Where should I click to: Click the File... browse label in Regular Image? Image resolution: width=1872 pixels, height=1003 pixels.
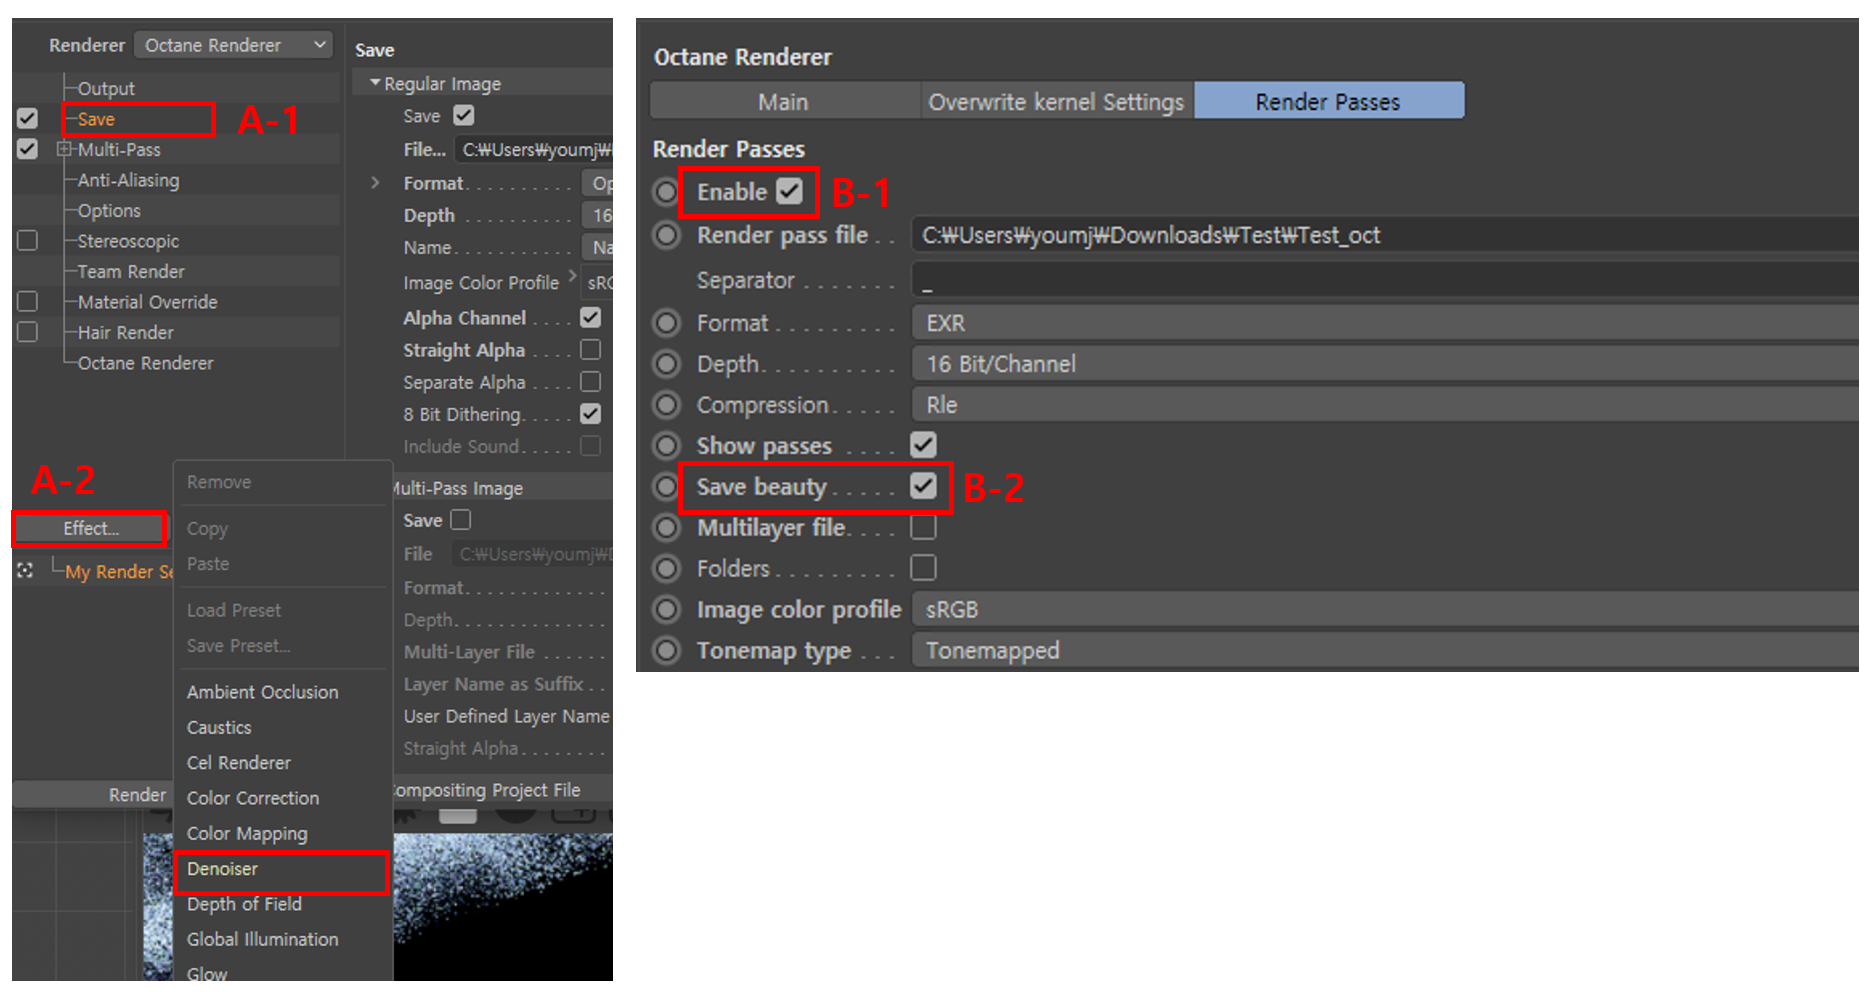(425, 150)
